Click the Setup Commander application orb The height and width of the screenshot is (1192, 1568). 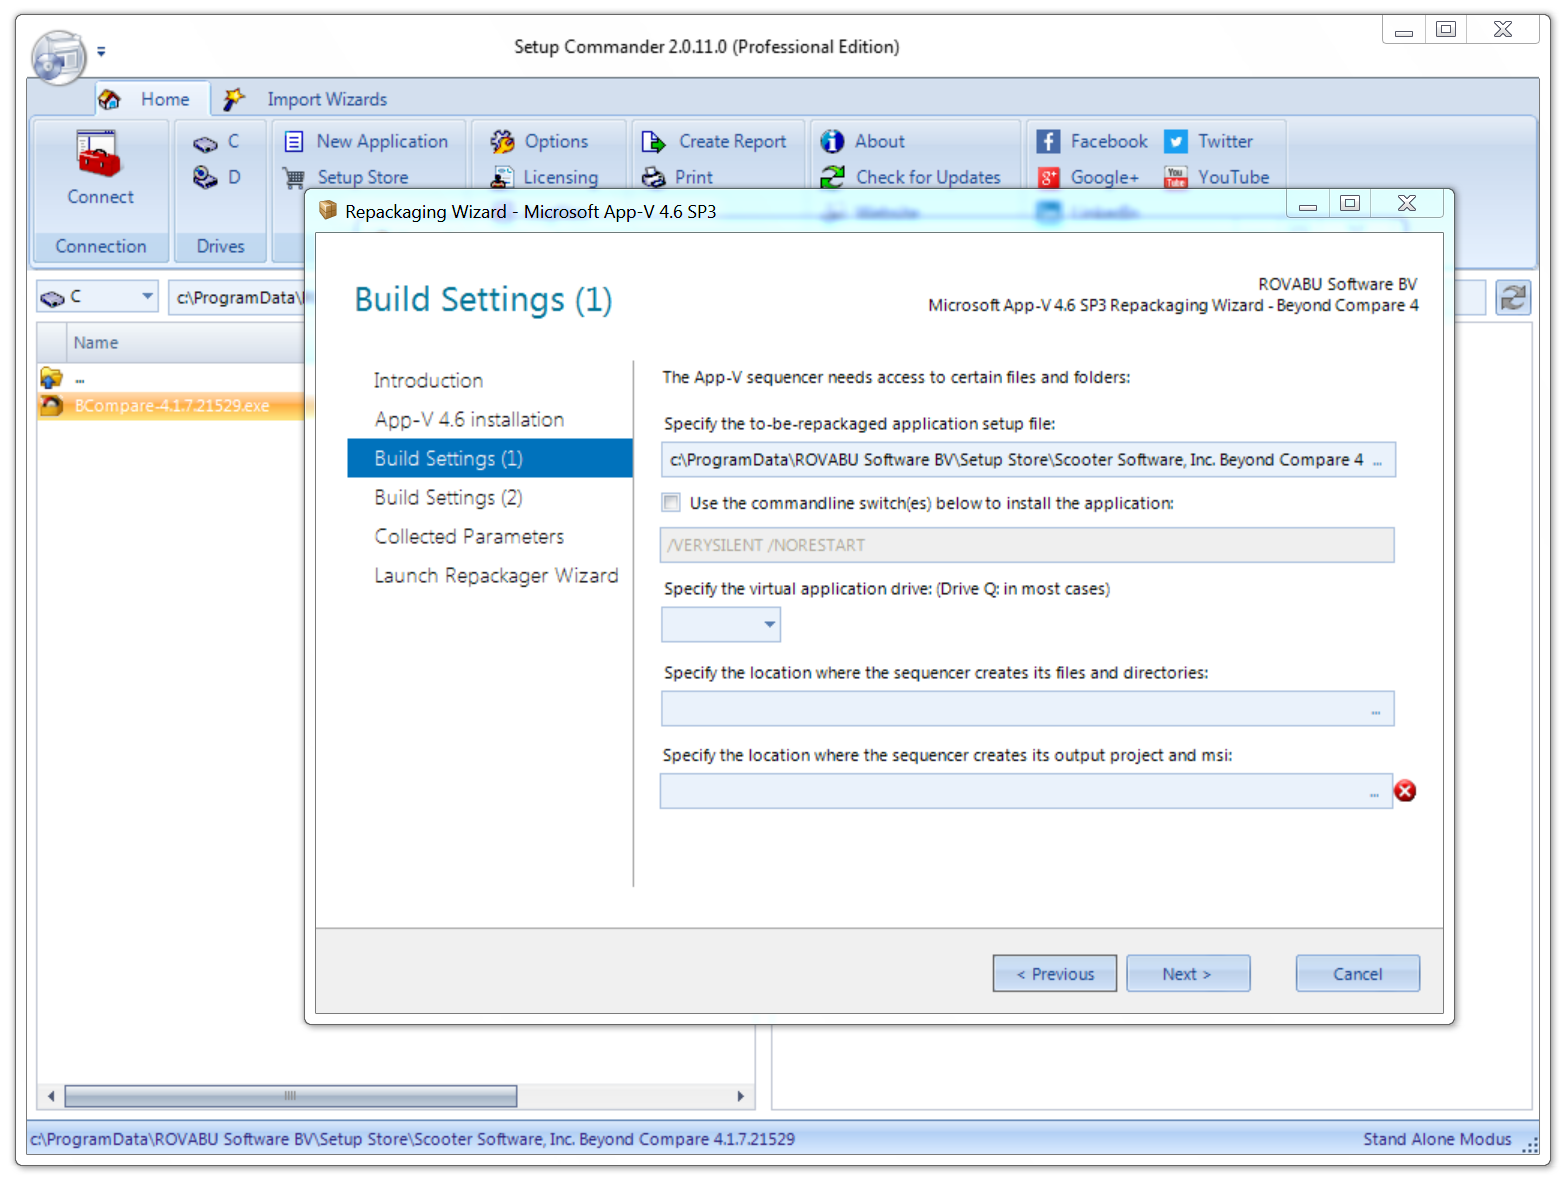point(59,57)
